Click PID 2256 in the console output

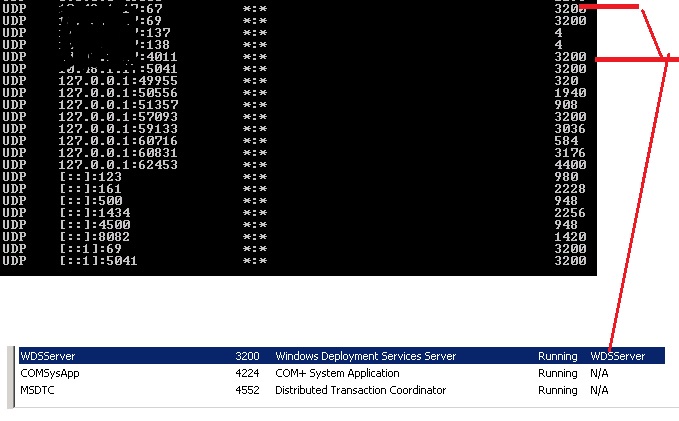click(570, 213)
